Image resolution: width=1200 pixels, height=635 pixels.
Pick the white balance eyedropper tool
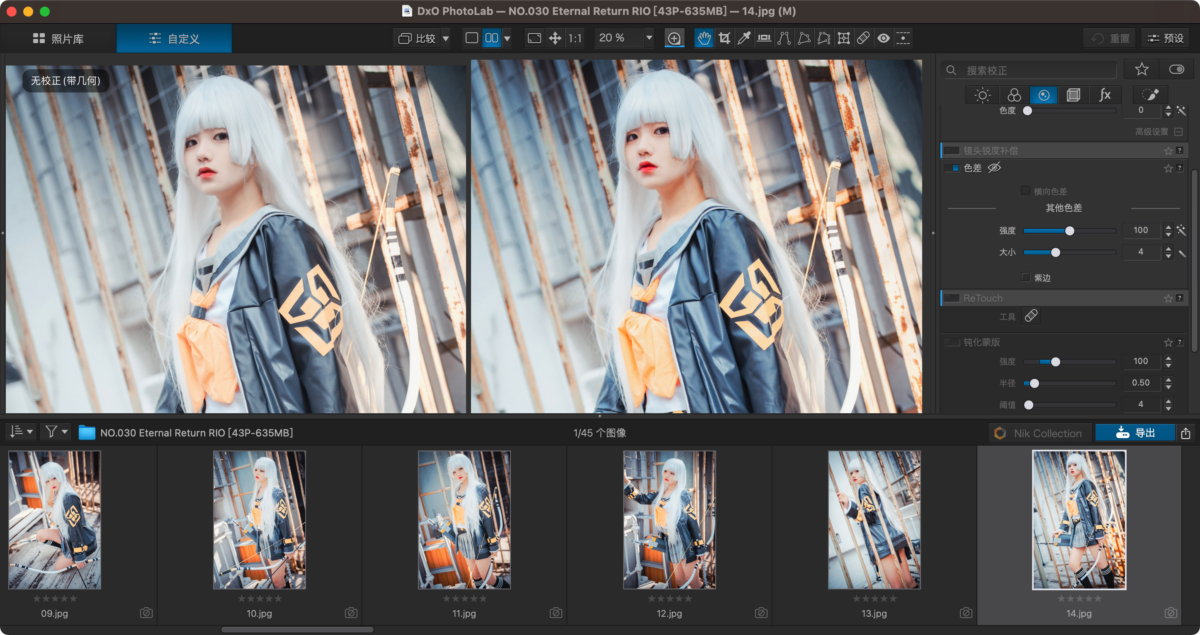744,38
